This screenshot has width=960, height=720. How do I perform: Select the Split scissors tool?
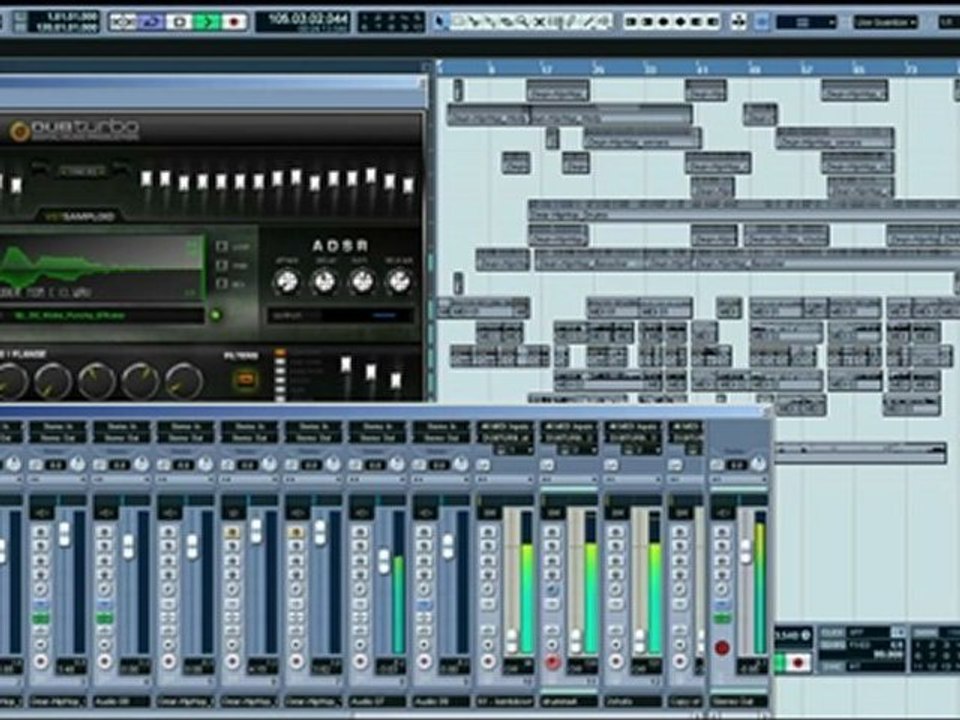(474, 22)
